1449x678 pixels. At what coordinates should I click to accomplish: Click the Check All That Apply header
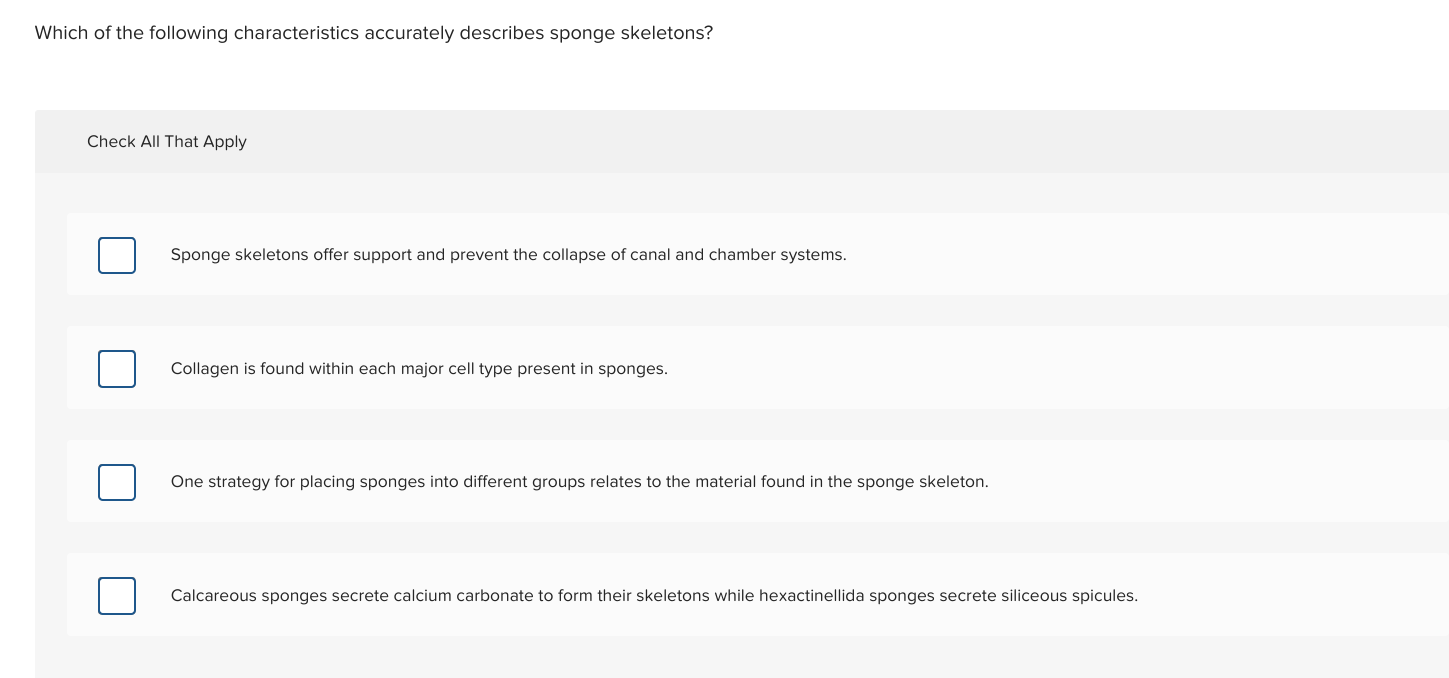click(x=166, y=141)
